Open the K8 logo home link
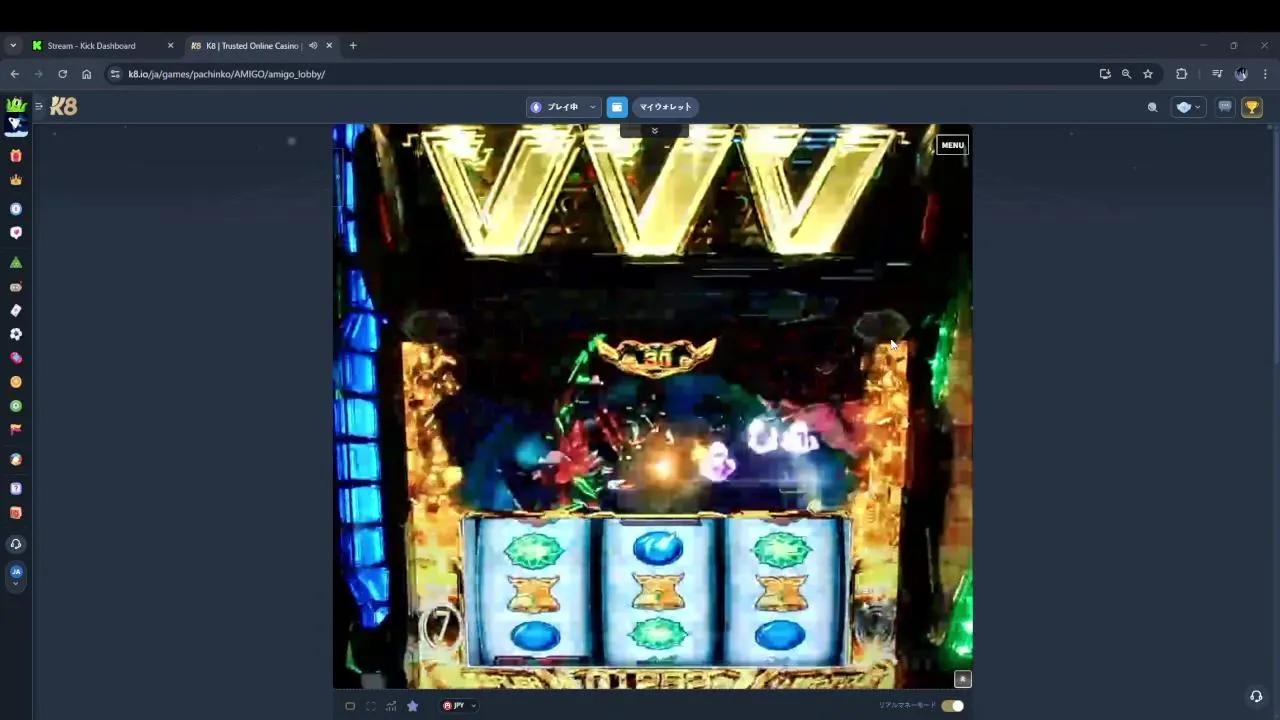1280x720 pixels. [63, 106]
